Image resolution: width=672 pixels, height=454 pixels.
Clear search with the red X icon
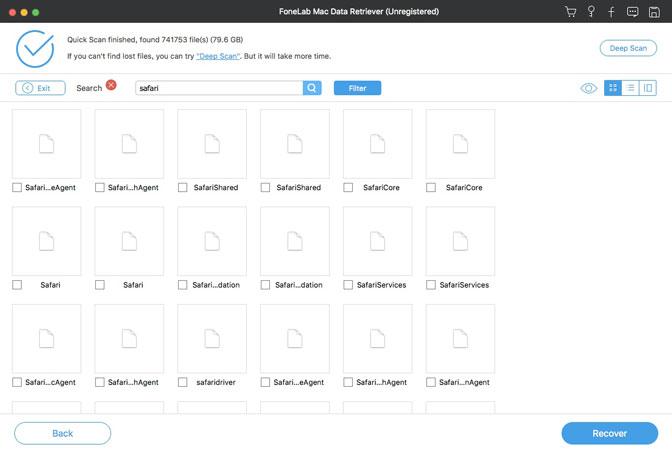111,84
